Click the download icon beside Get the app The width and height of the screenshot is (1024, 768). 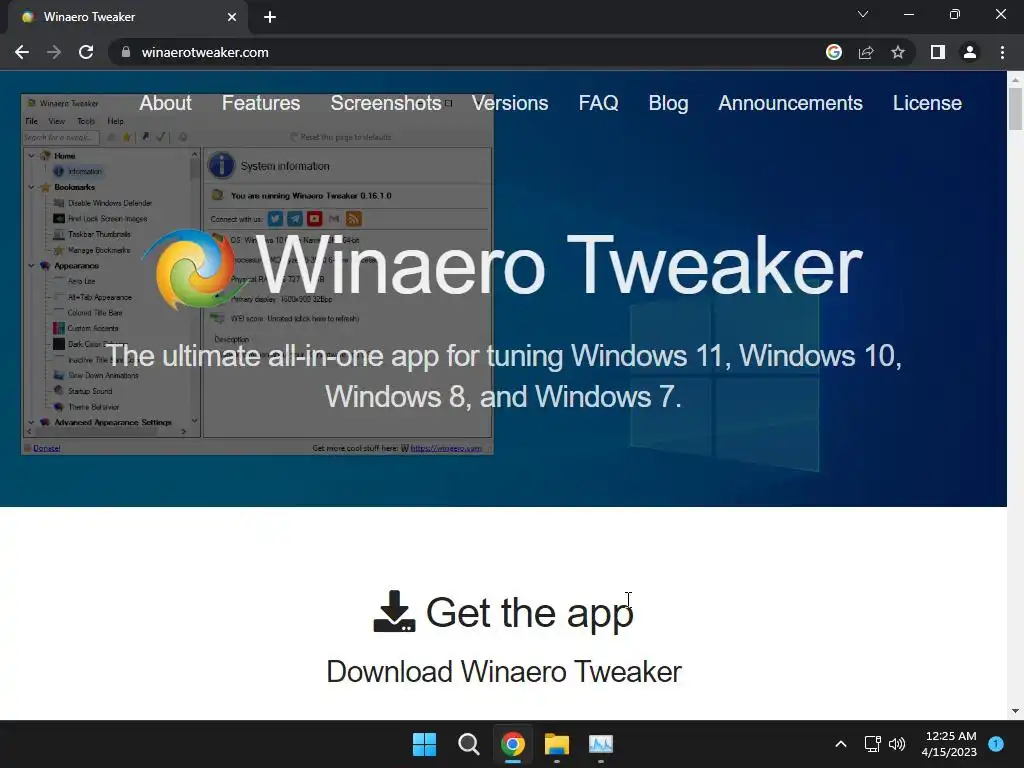coord(394,611)
